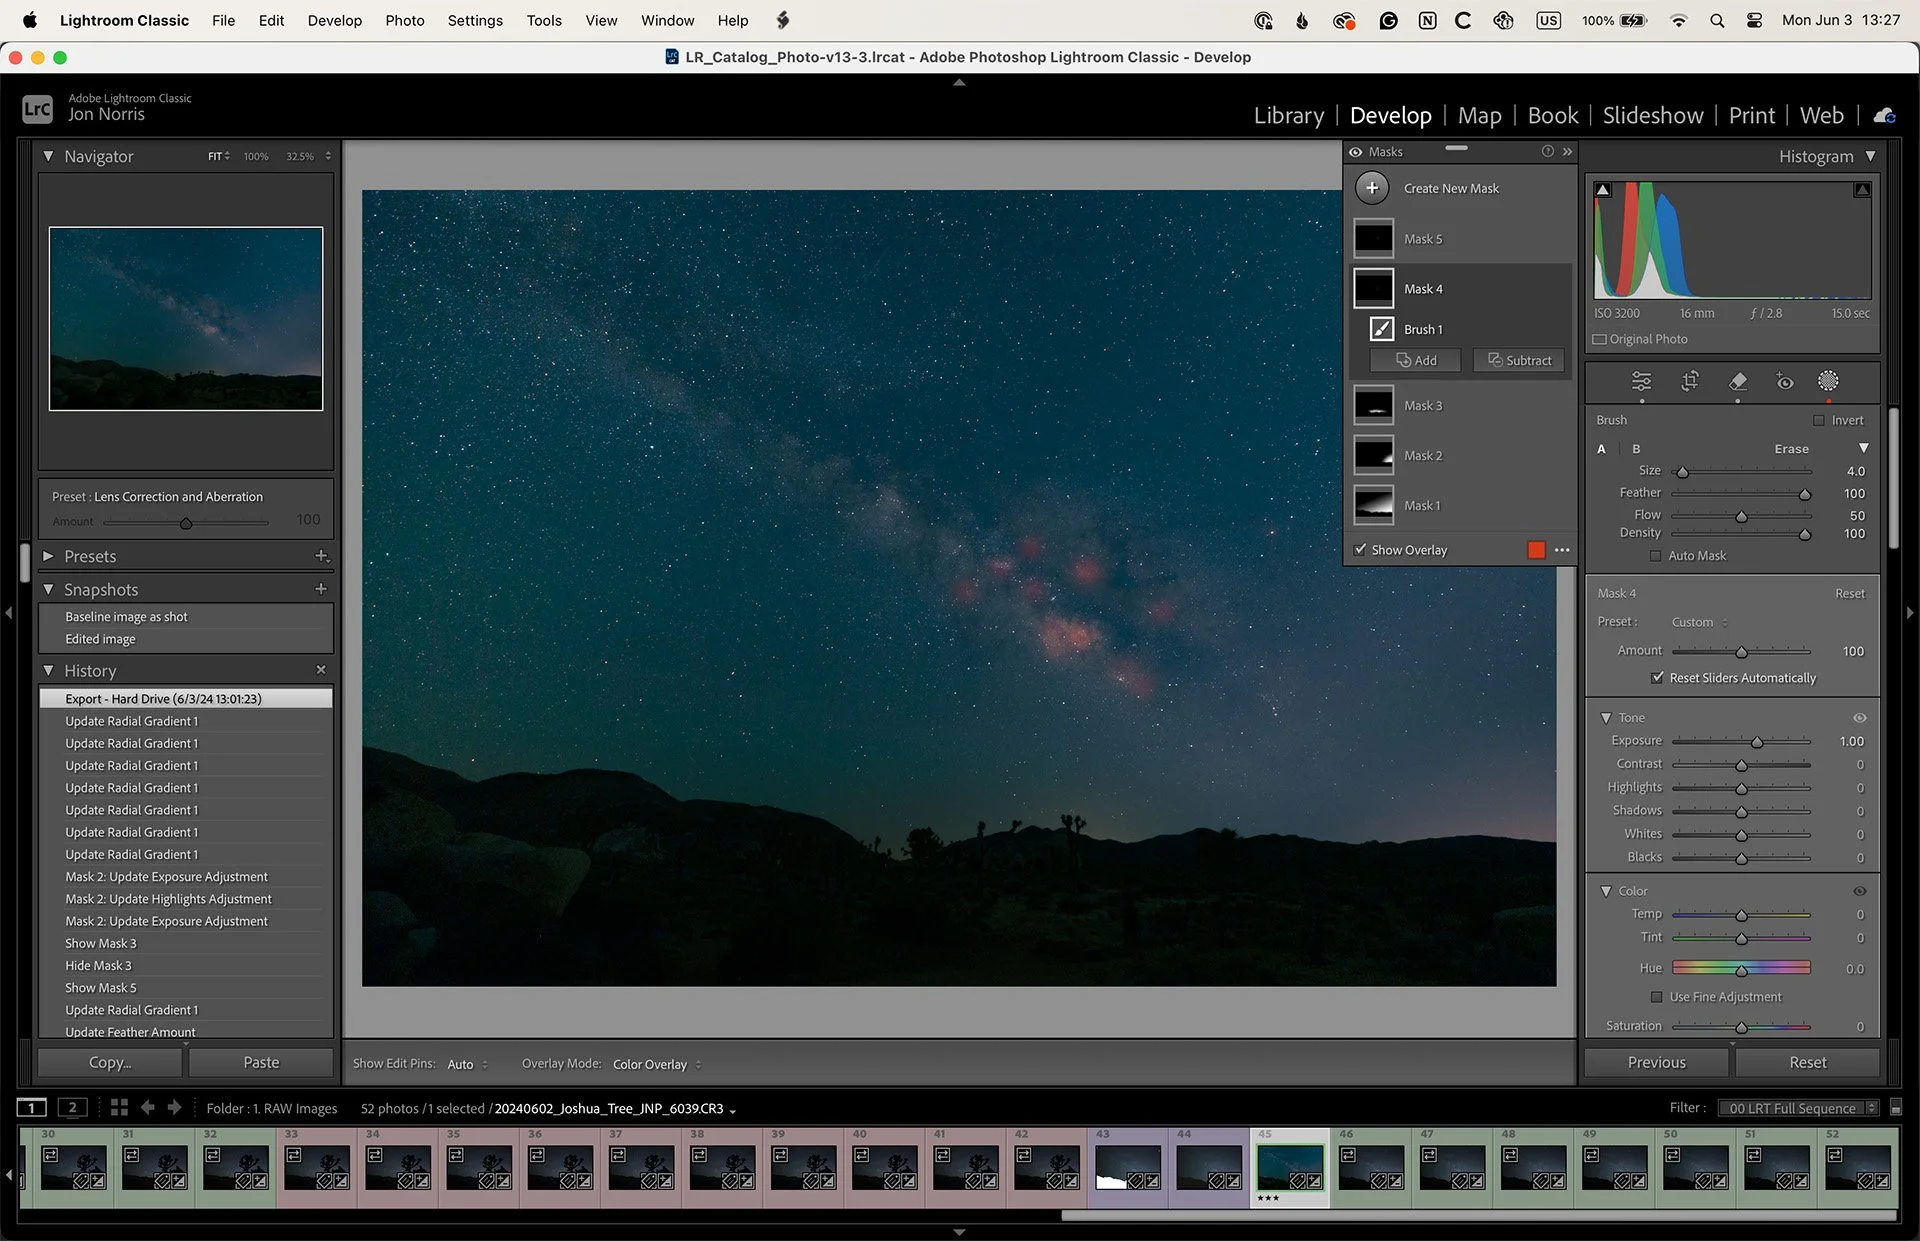Clear History with the X icon
This screenshot has width=1920, height=1241.
point(321,670)
